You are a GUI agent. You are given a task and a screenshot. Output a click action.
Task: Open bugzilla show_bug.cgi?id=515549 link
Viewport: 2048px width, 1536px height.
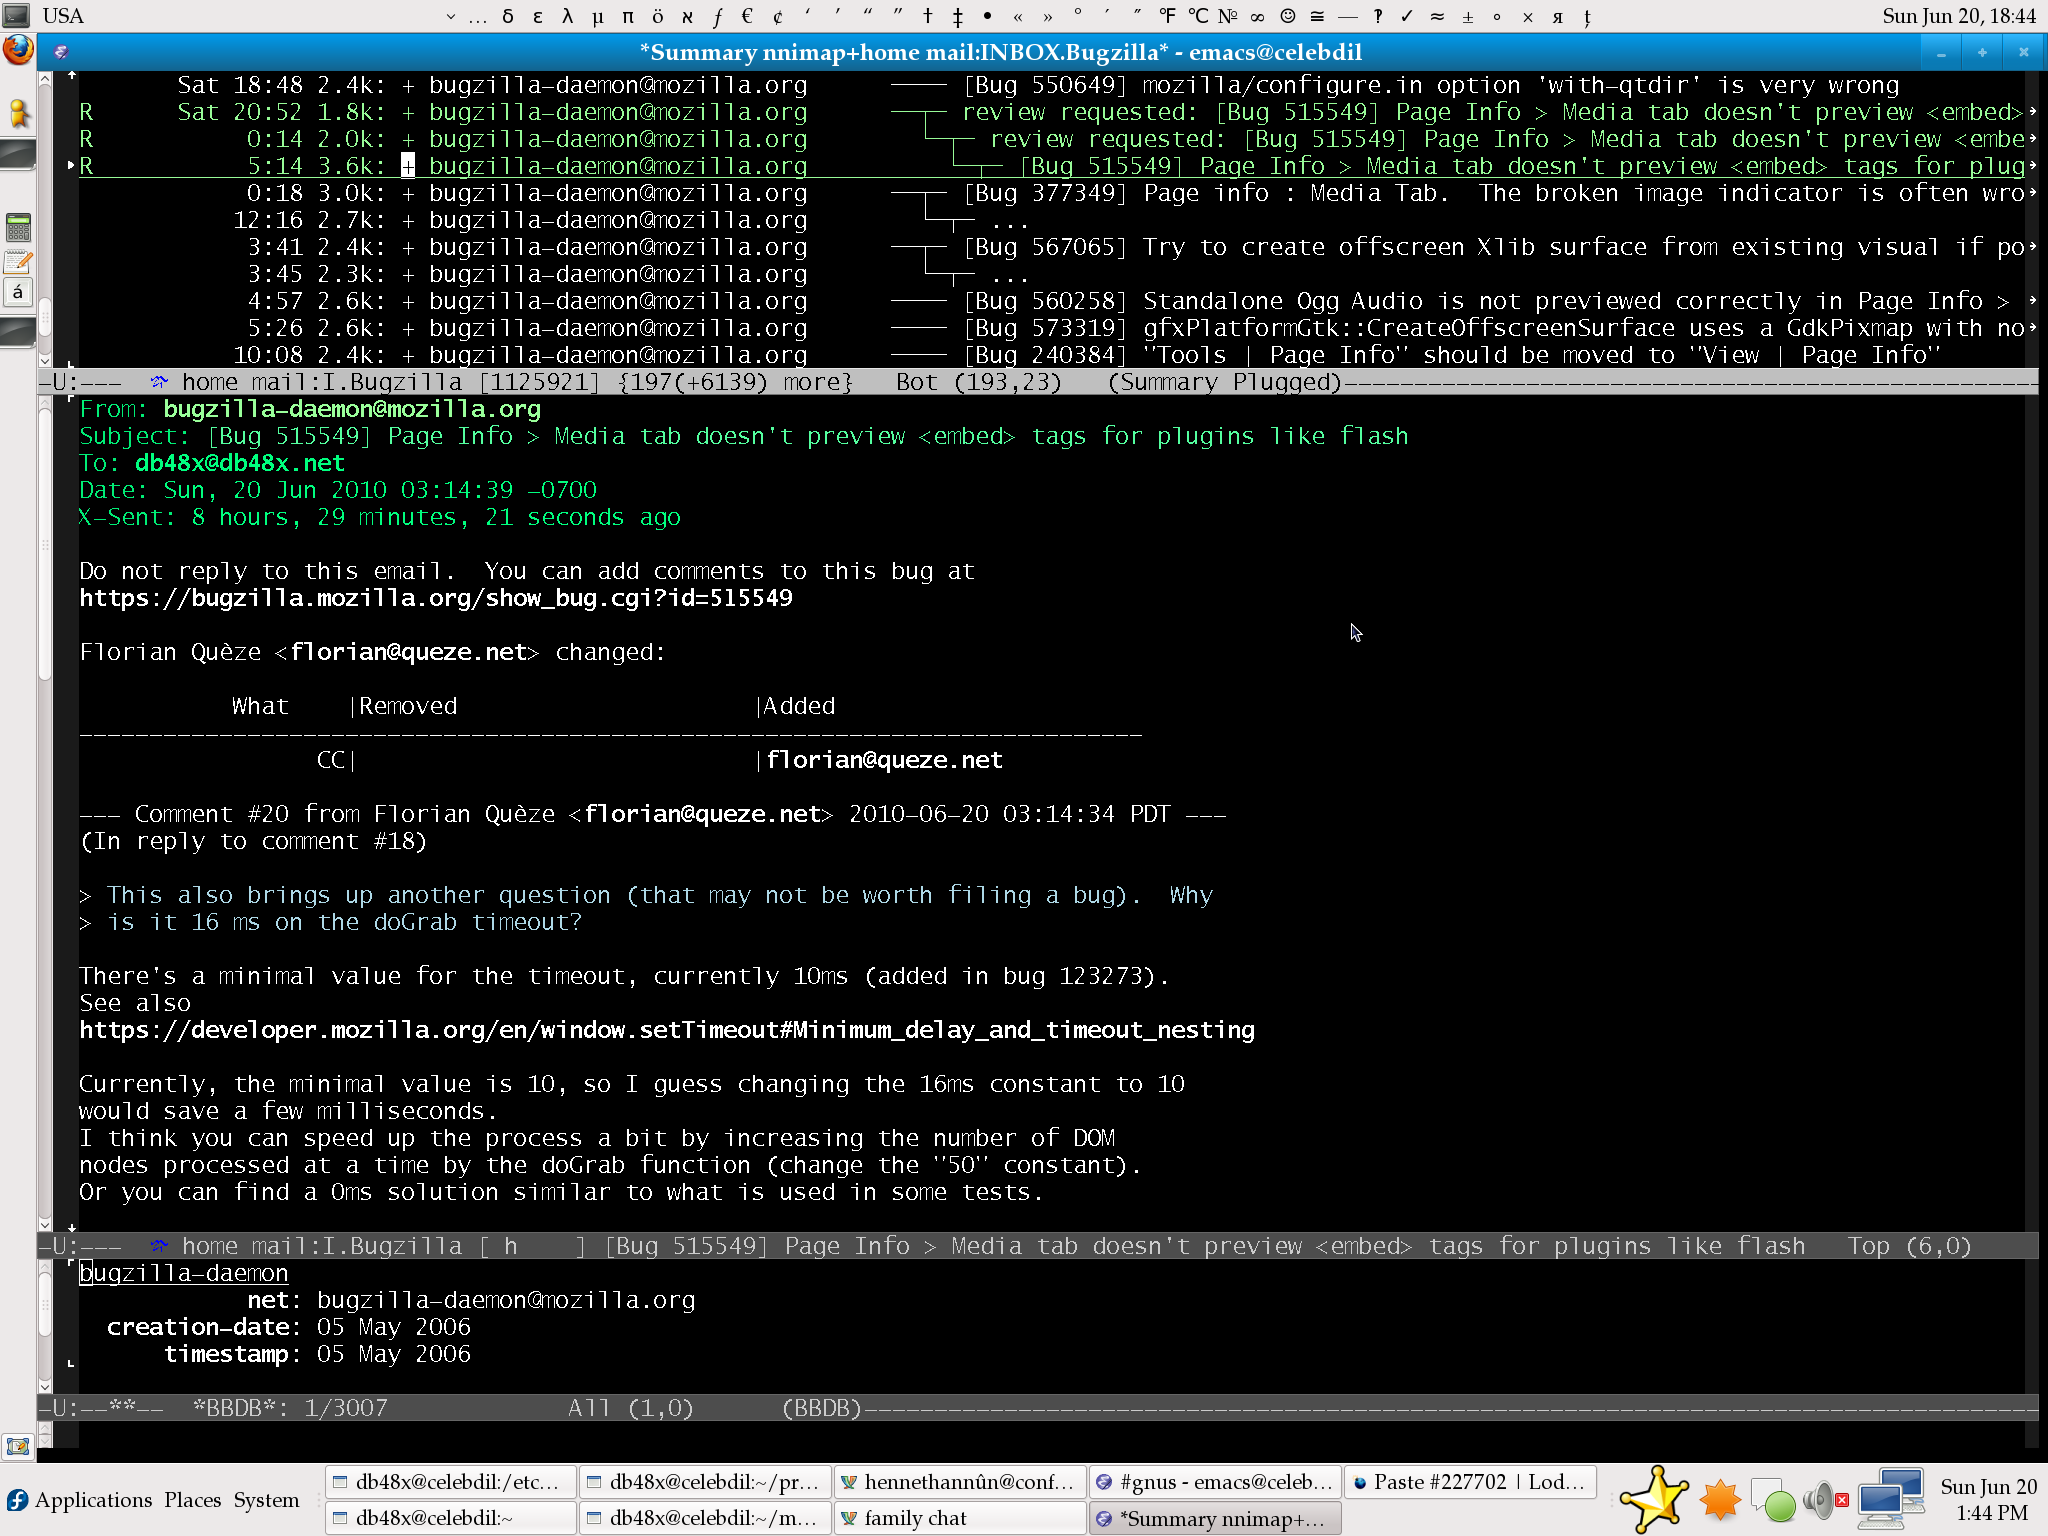pyautogui.click(x=436, y=598)
